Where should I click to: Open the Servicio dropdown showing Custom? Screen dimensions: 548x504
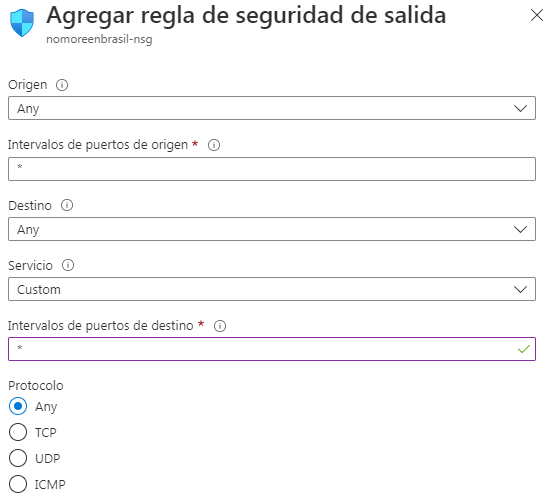coord(272,289)
